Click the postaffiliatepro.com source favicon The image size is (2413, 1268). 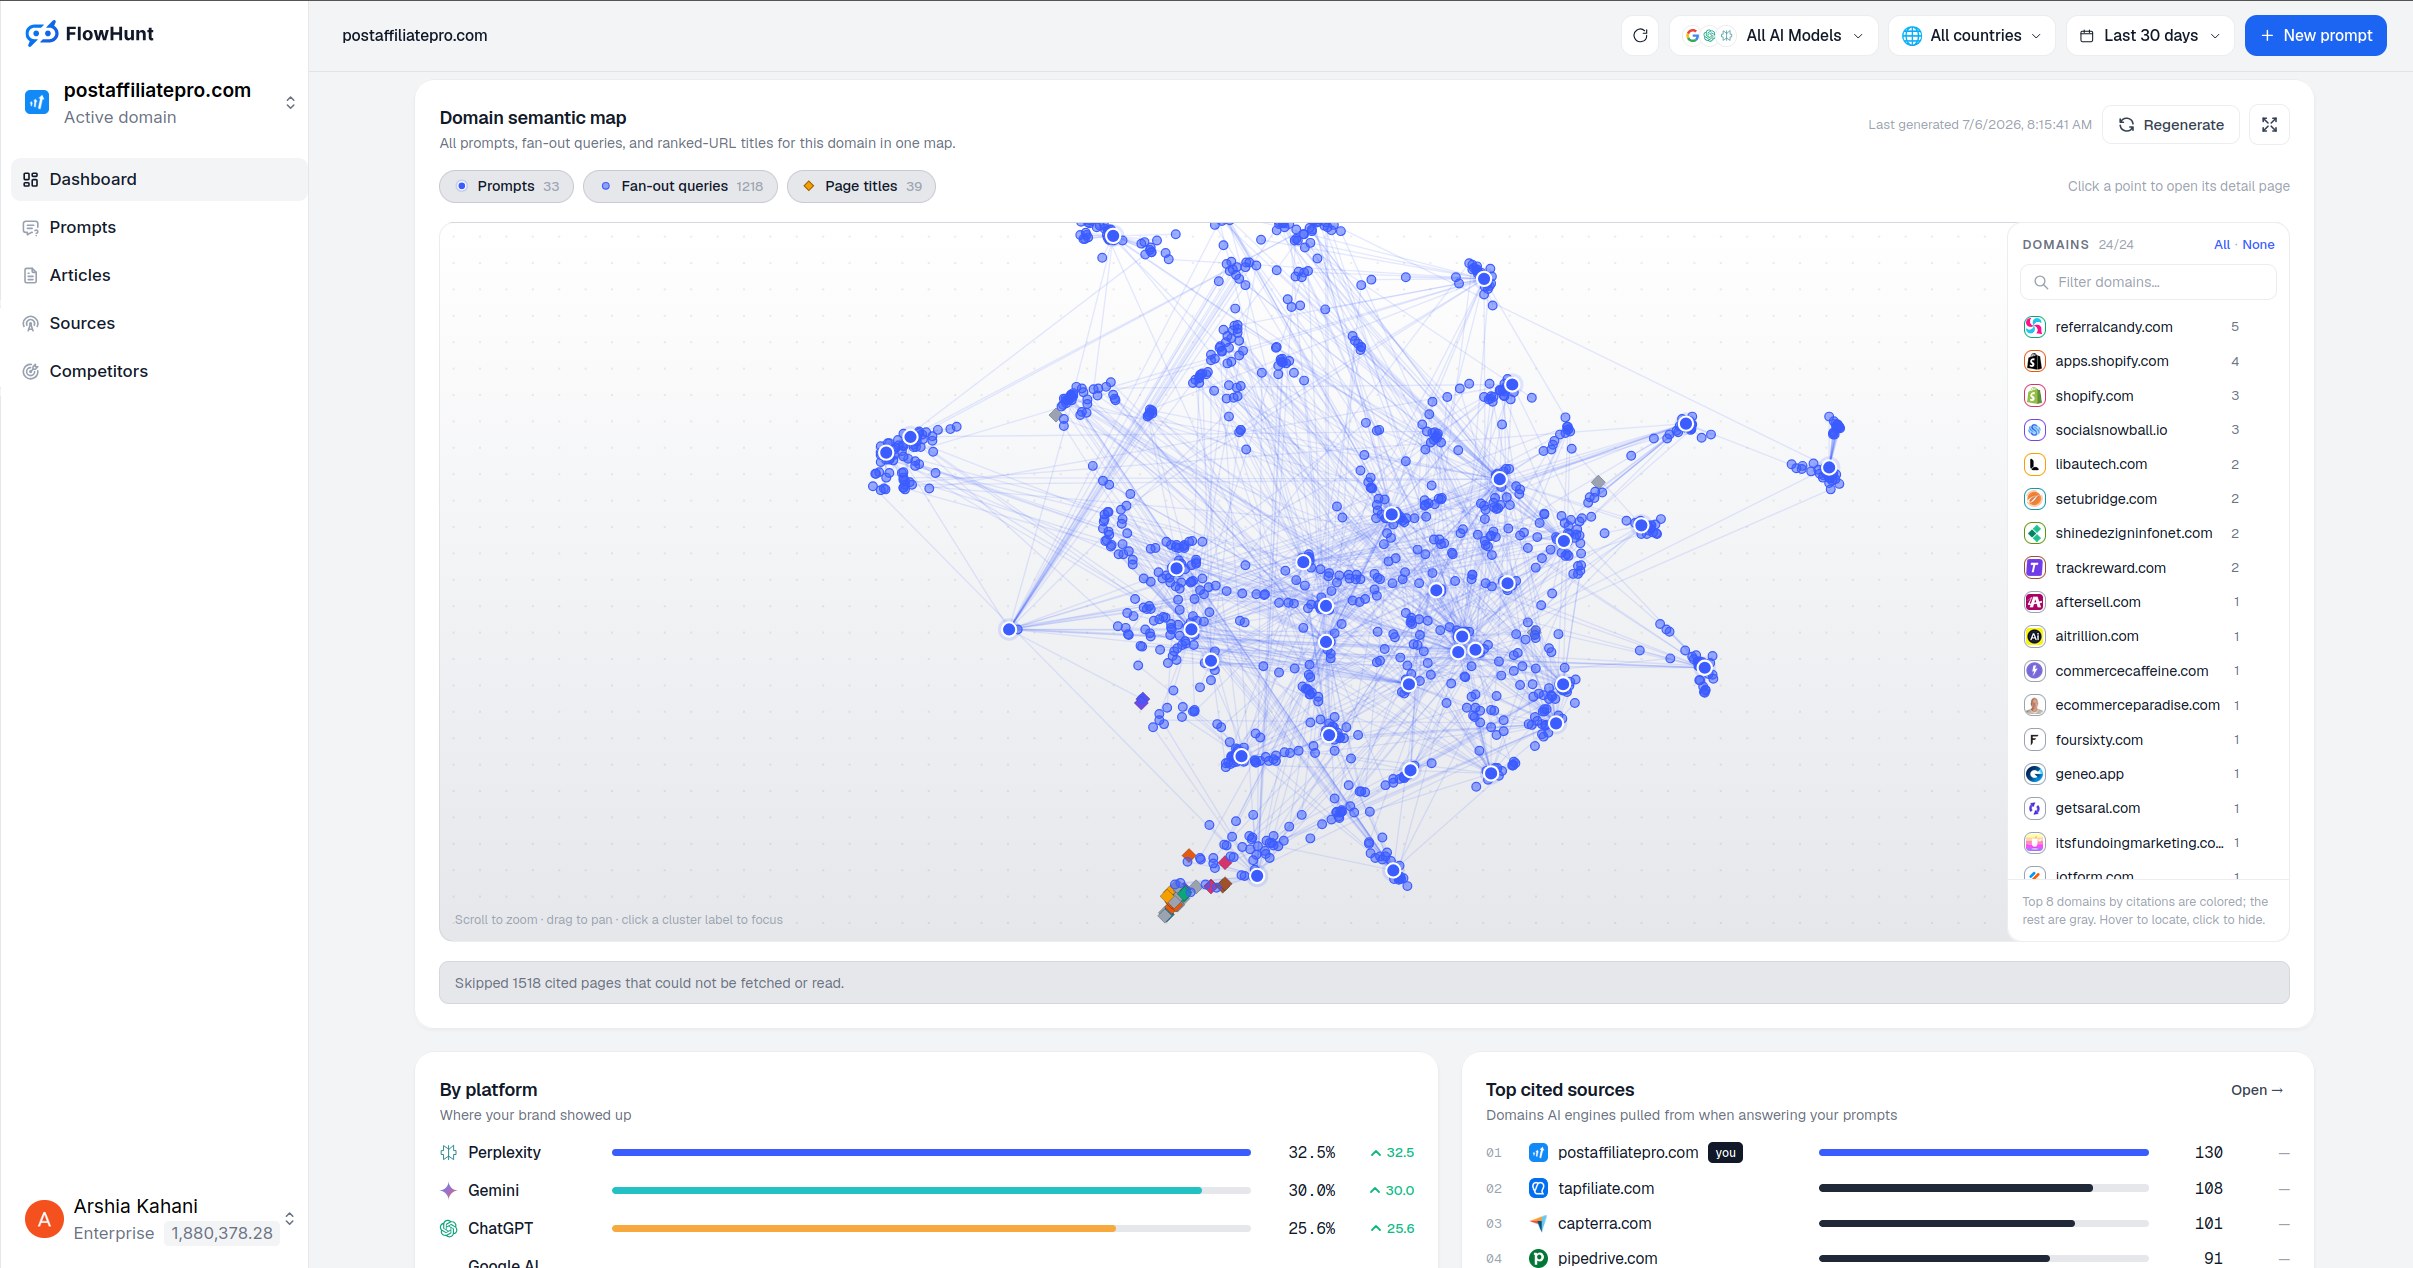(1539, 1153)
